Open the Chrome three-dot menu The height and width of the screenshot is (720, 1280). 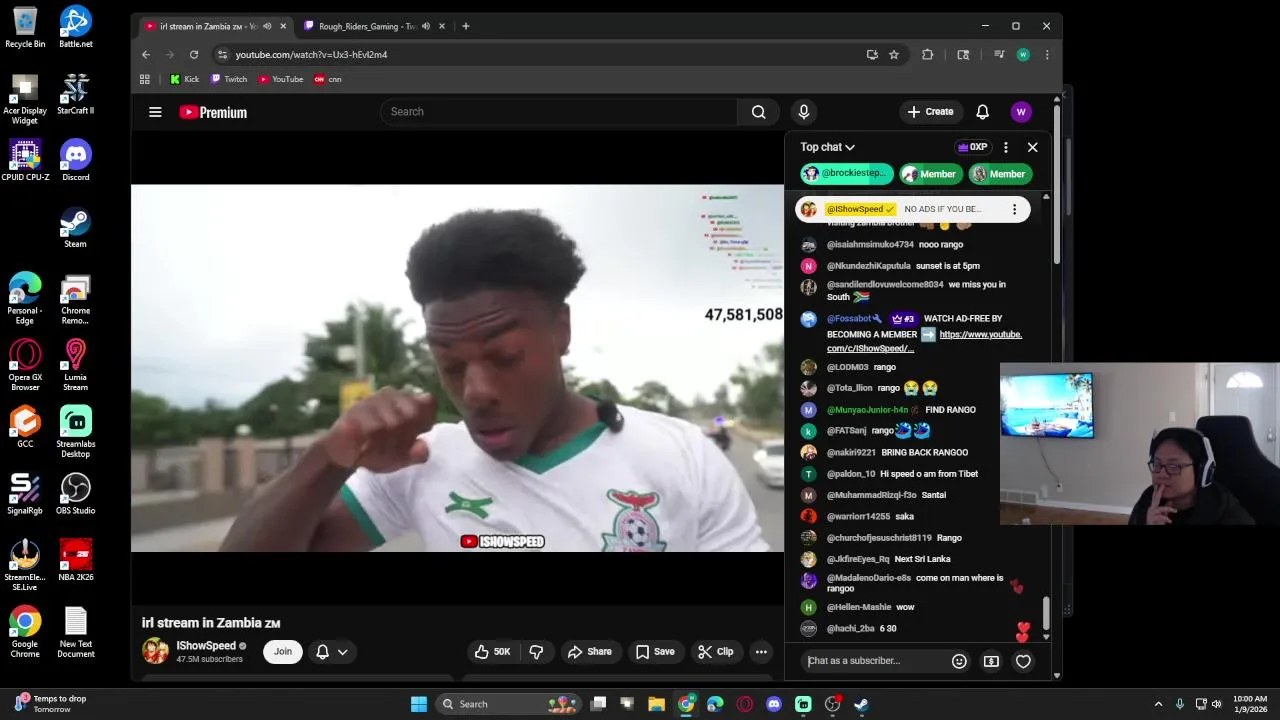1047,55
